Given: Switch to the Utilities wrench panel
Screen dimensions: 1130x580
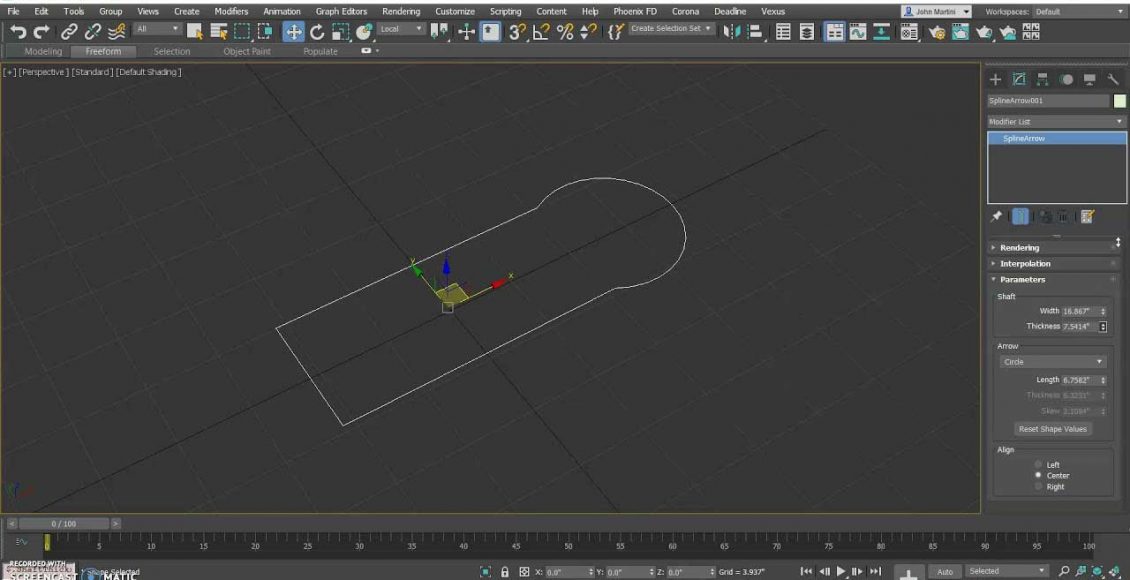Looking at the screenshot, I should pyautogui.click(x=1112, y=79).
